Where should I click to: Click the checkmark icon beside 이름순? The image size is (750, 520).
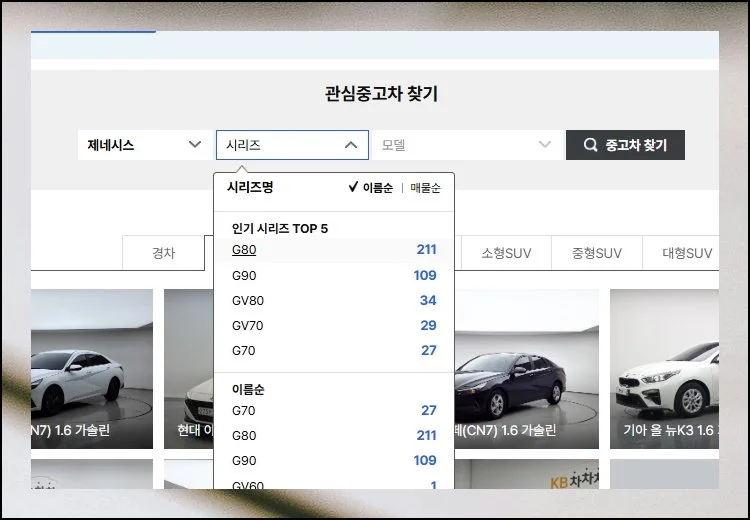(x=353, y=187)
